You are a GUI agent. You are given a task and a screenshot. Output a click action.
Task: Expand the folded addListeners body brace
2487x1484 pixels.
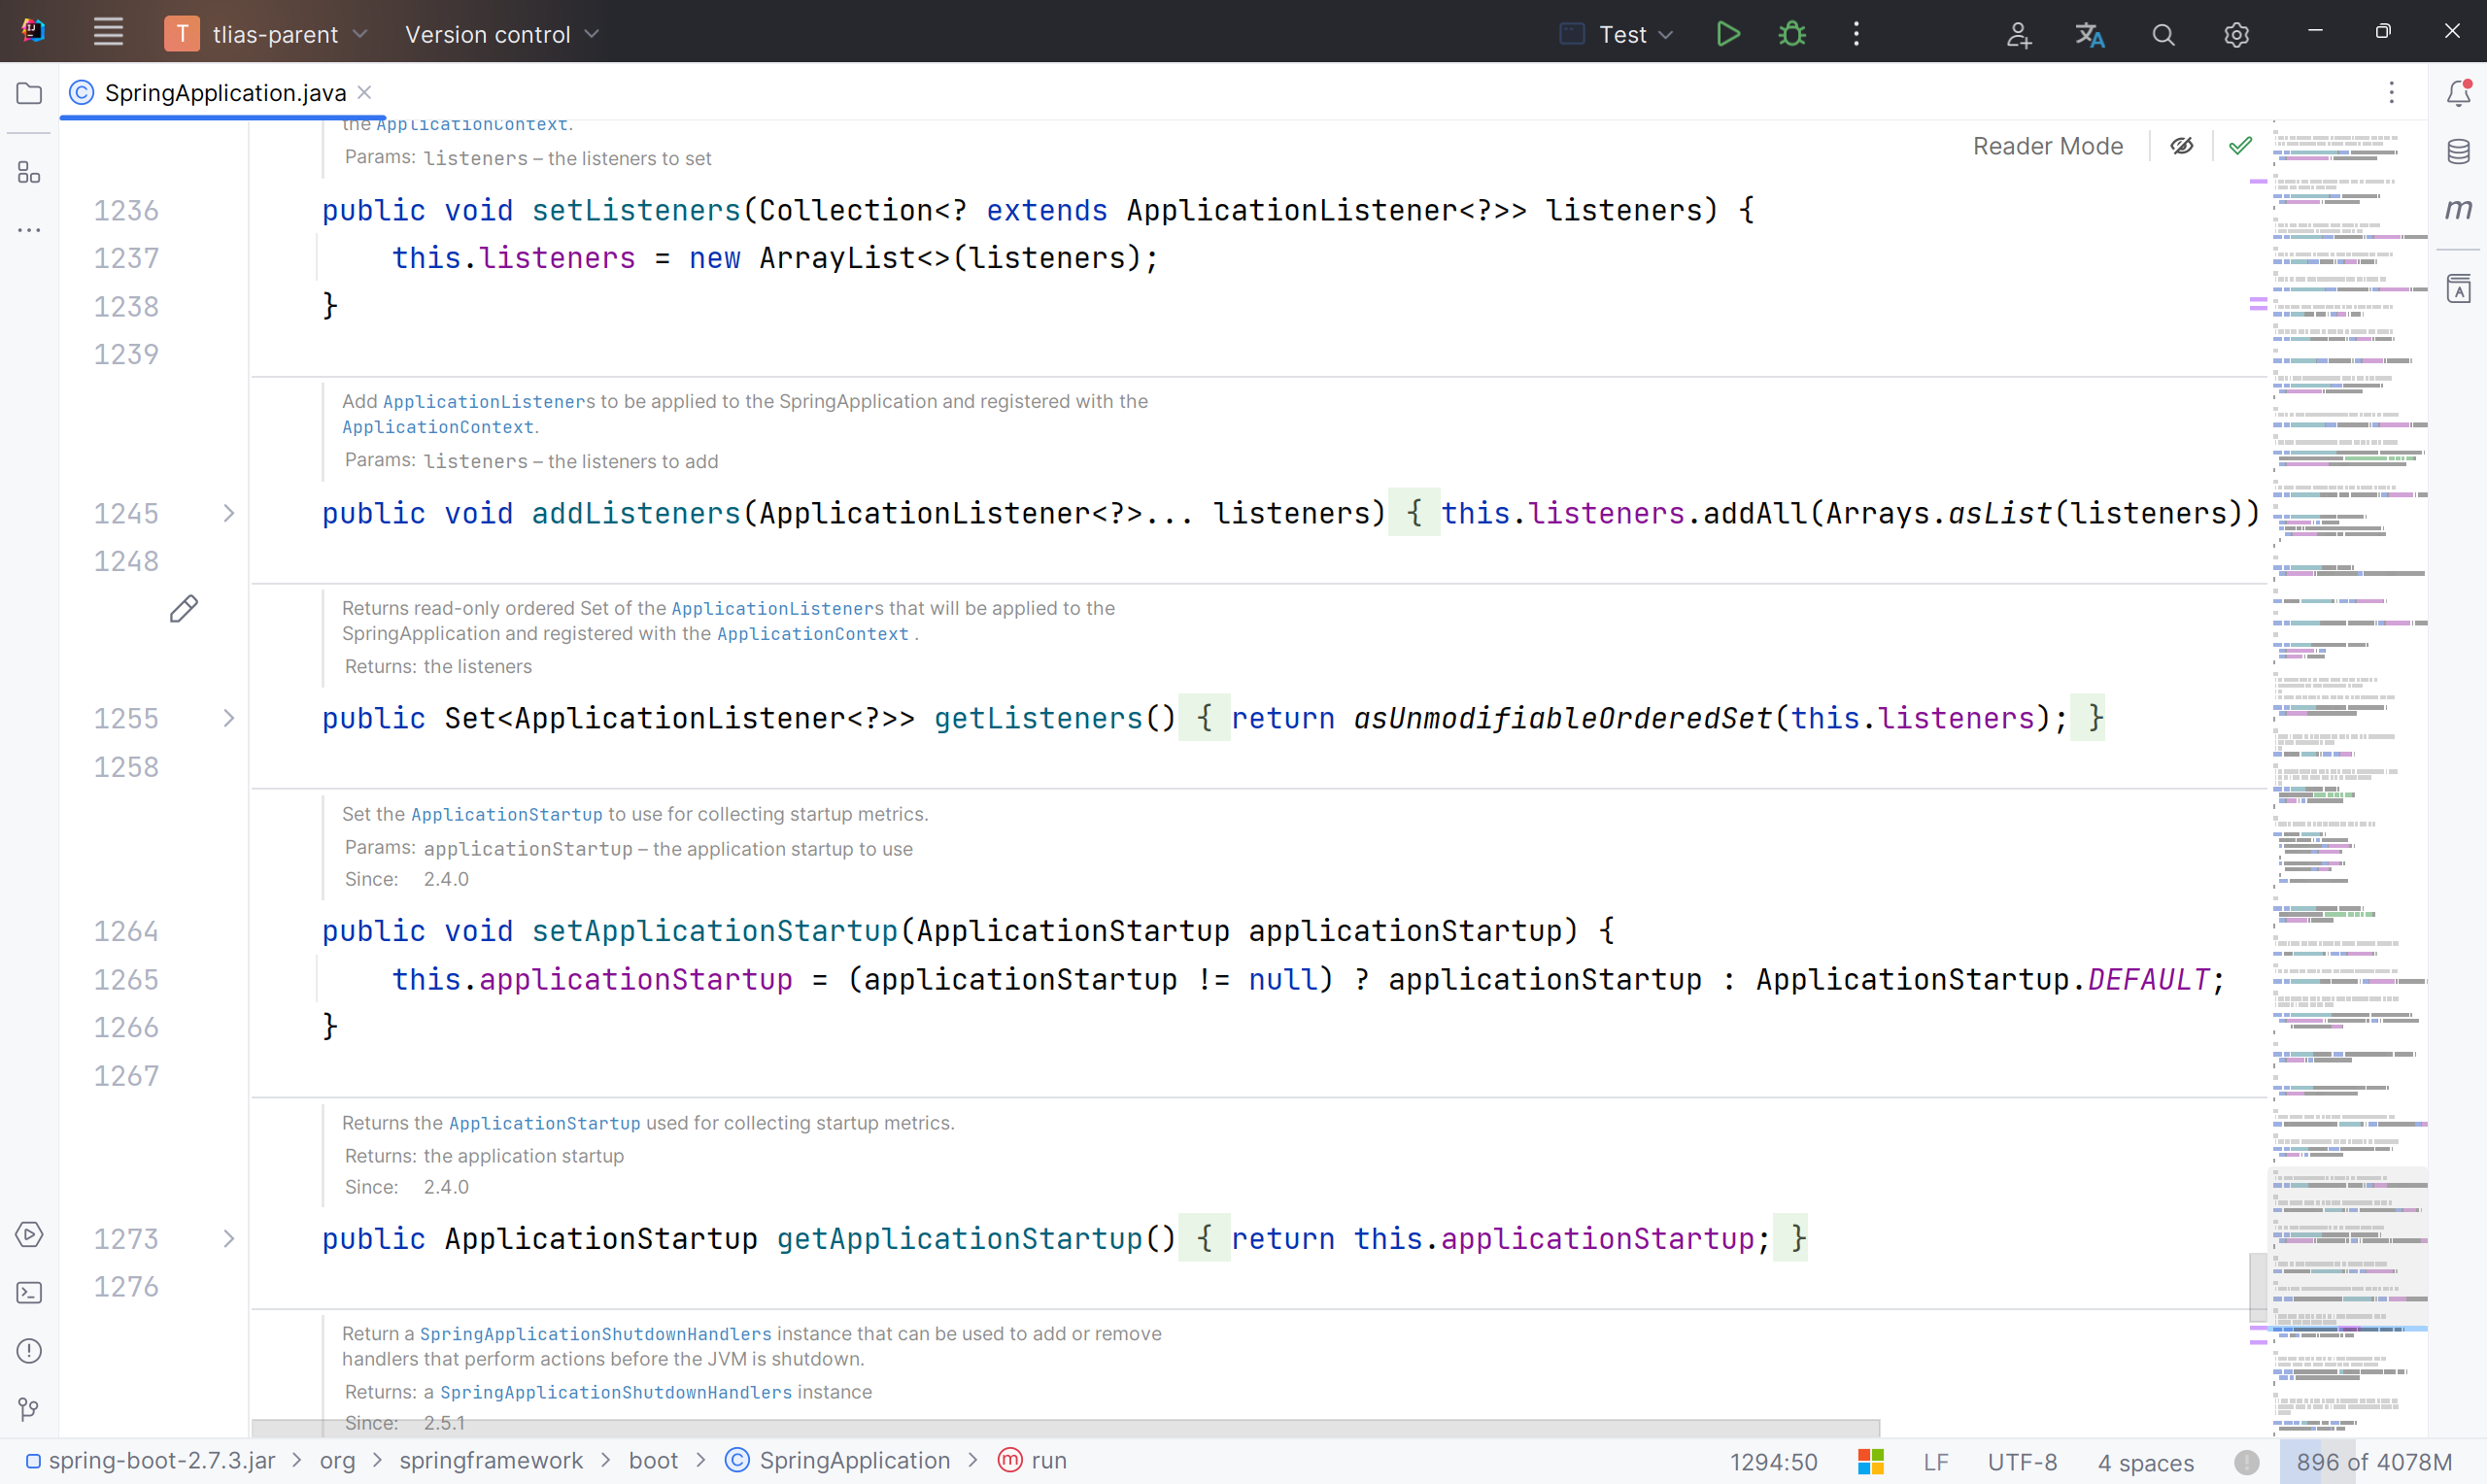pos(1414,513)
